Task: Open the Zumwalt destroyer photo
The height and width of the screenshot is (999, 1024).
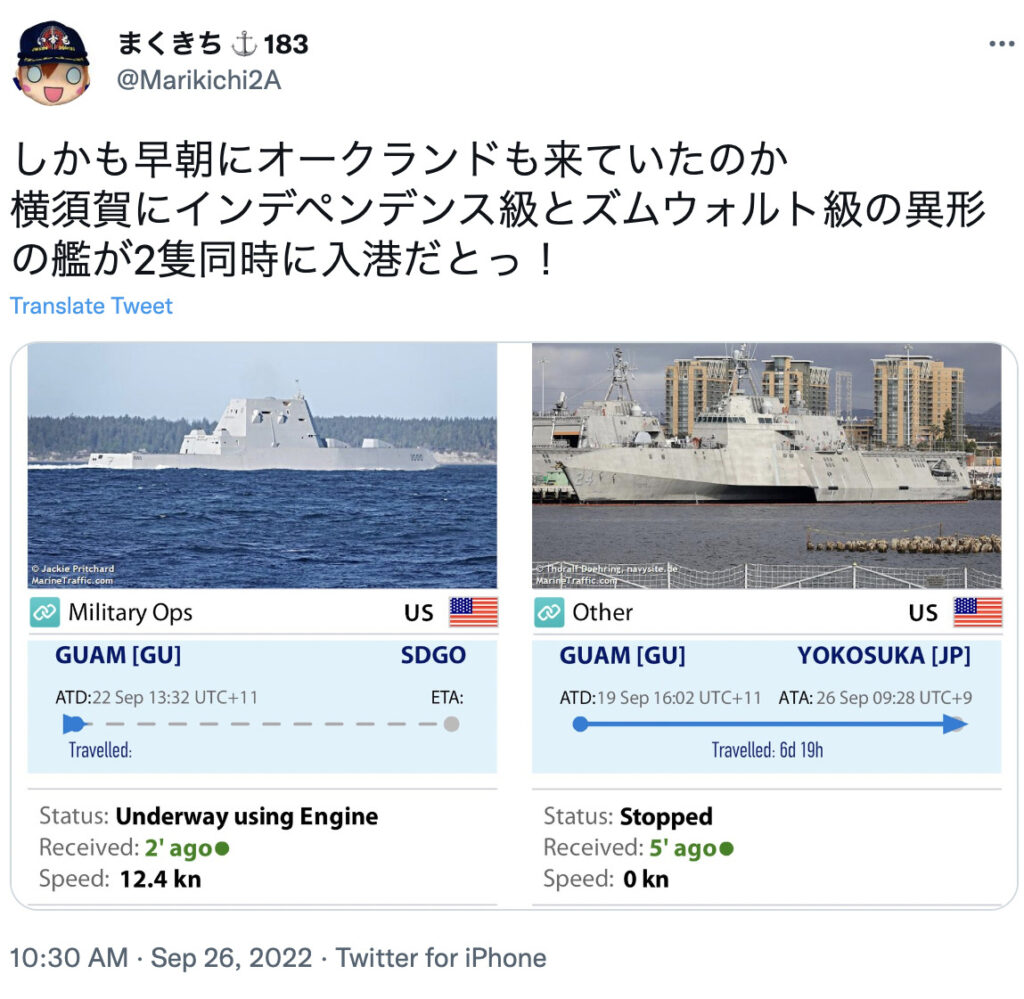Action: (x=262, y=466)
